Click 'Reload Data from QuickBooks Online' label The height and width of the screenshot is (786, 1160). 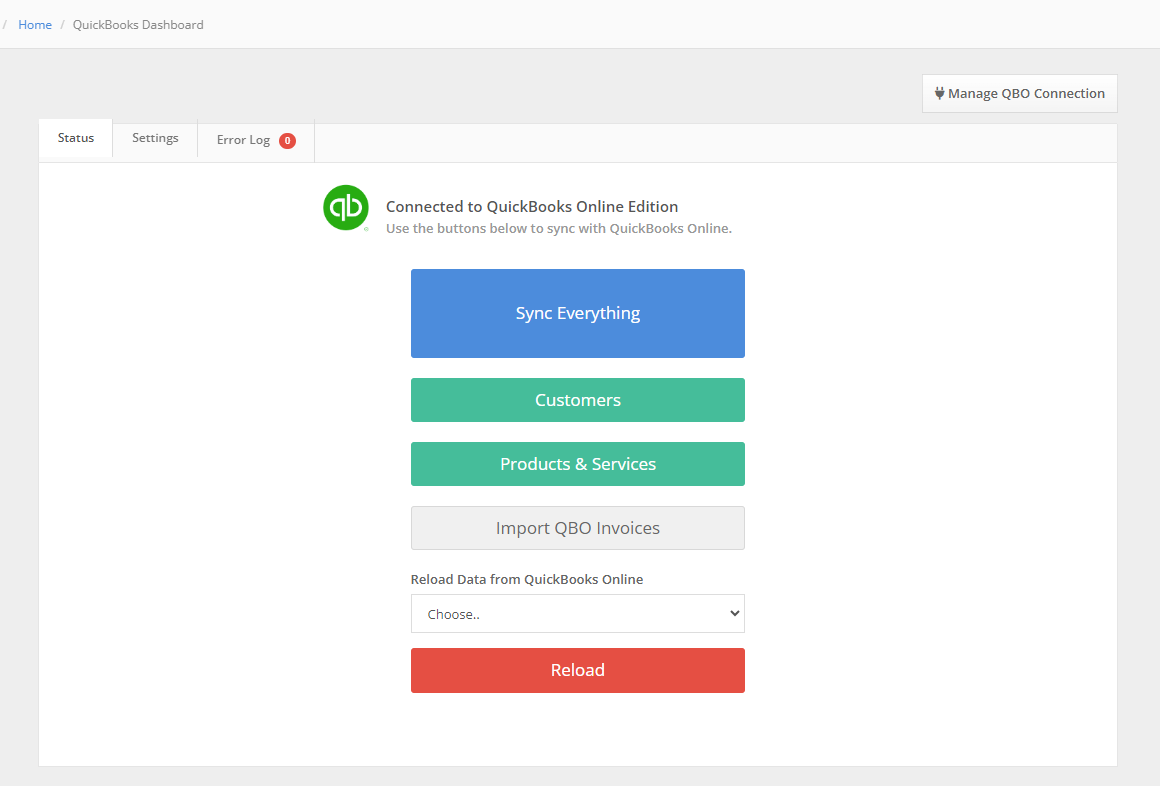[527, 580]
